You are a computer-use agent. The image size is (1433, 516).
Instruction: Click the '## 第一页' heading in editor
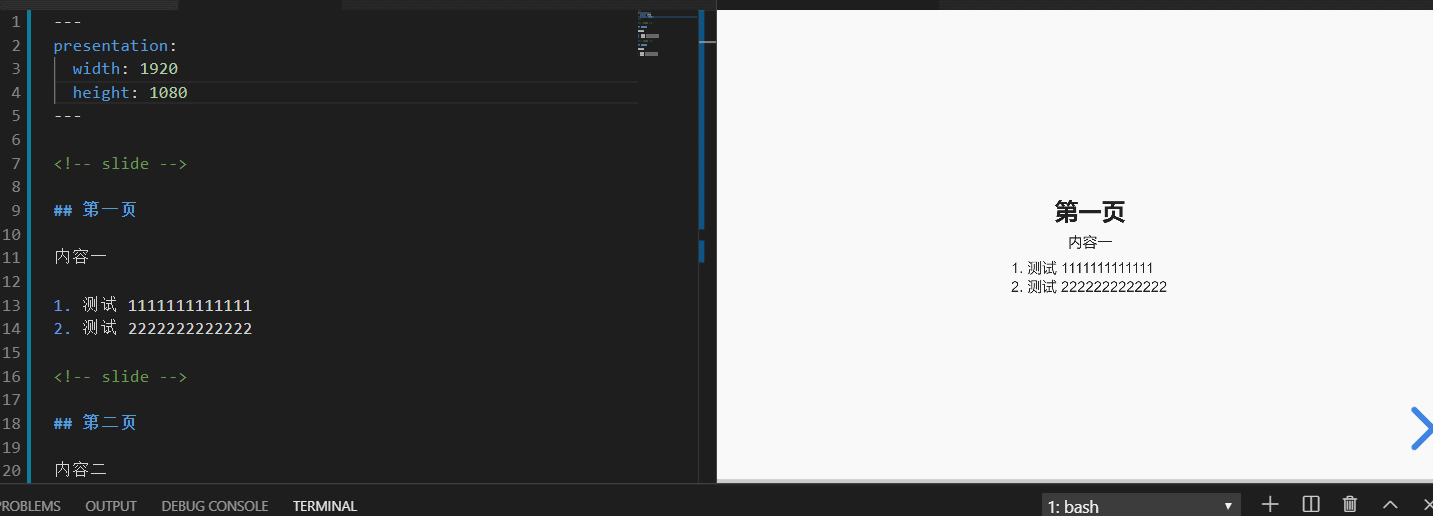pyautogui.click(x=95, y=210)
